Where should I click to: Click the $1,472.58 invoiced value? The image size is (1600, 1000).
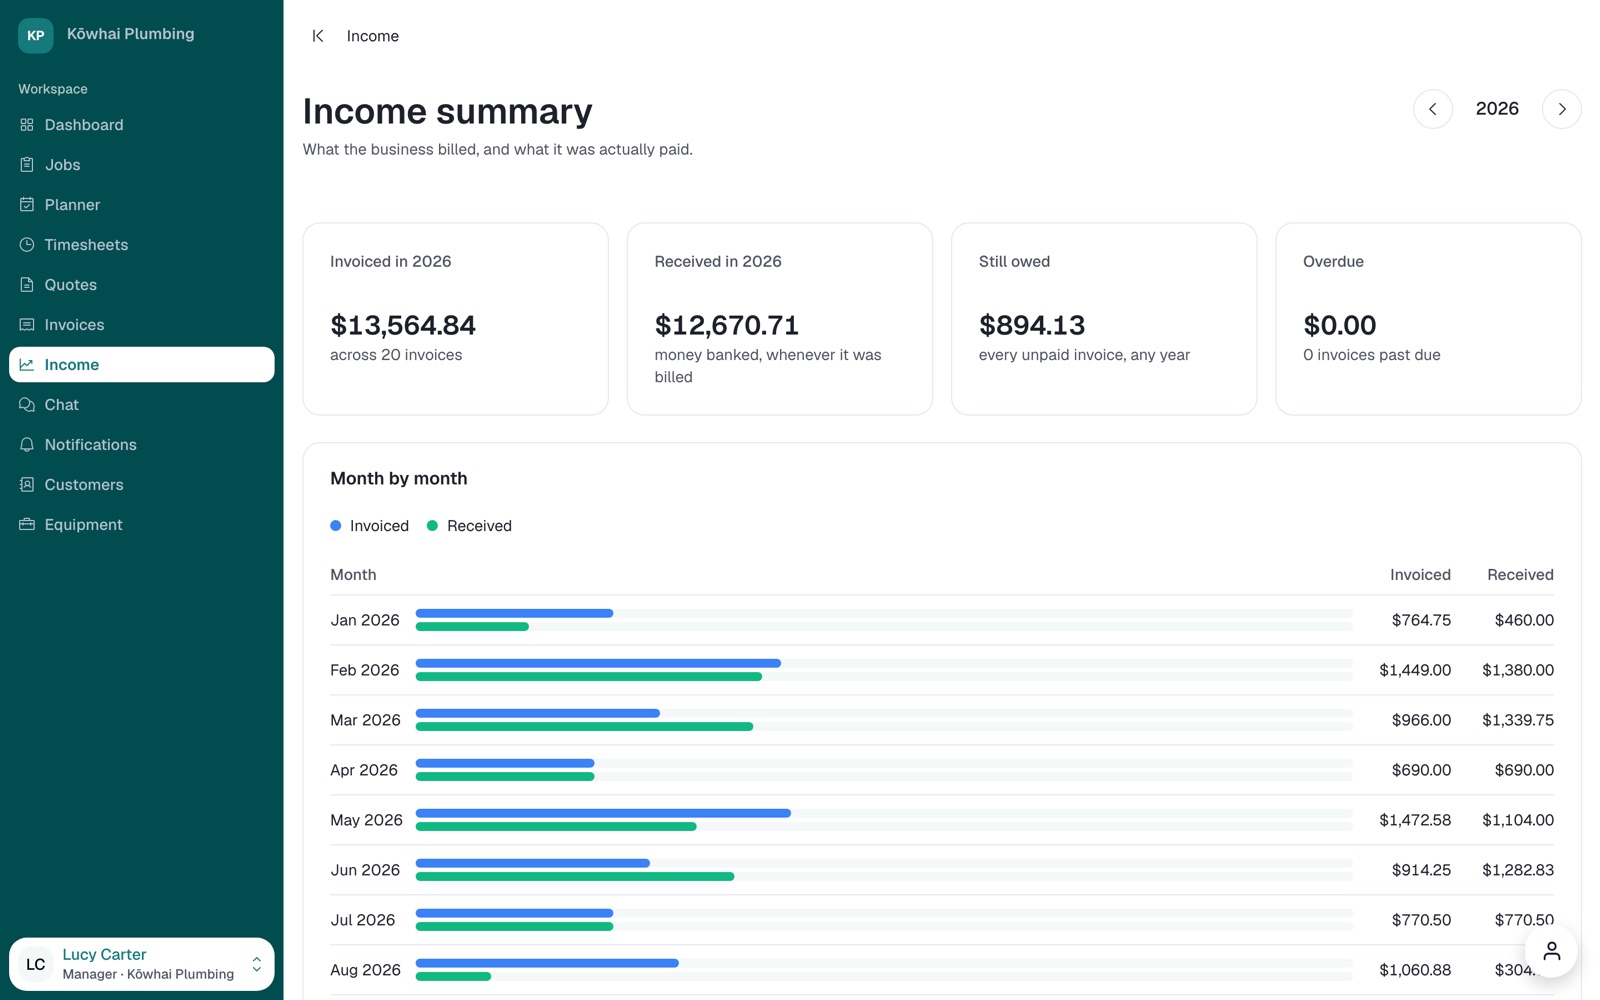[x=1415, y=820]
